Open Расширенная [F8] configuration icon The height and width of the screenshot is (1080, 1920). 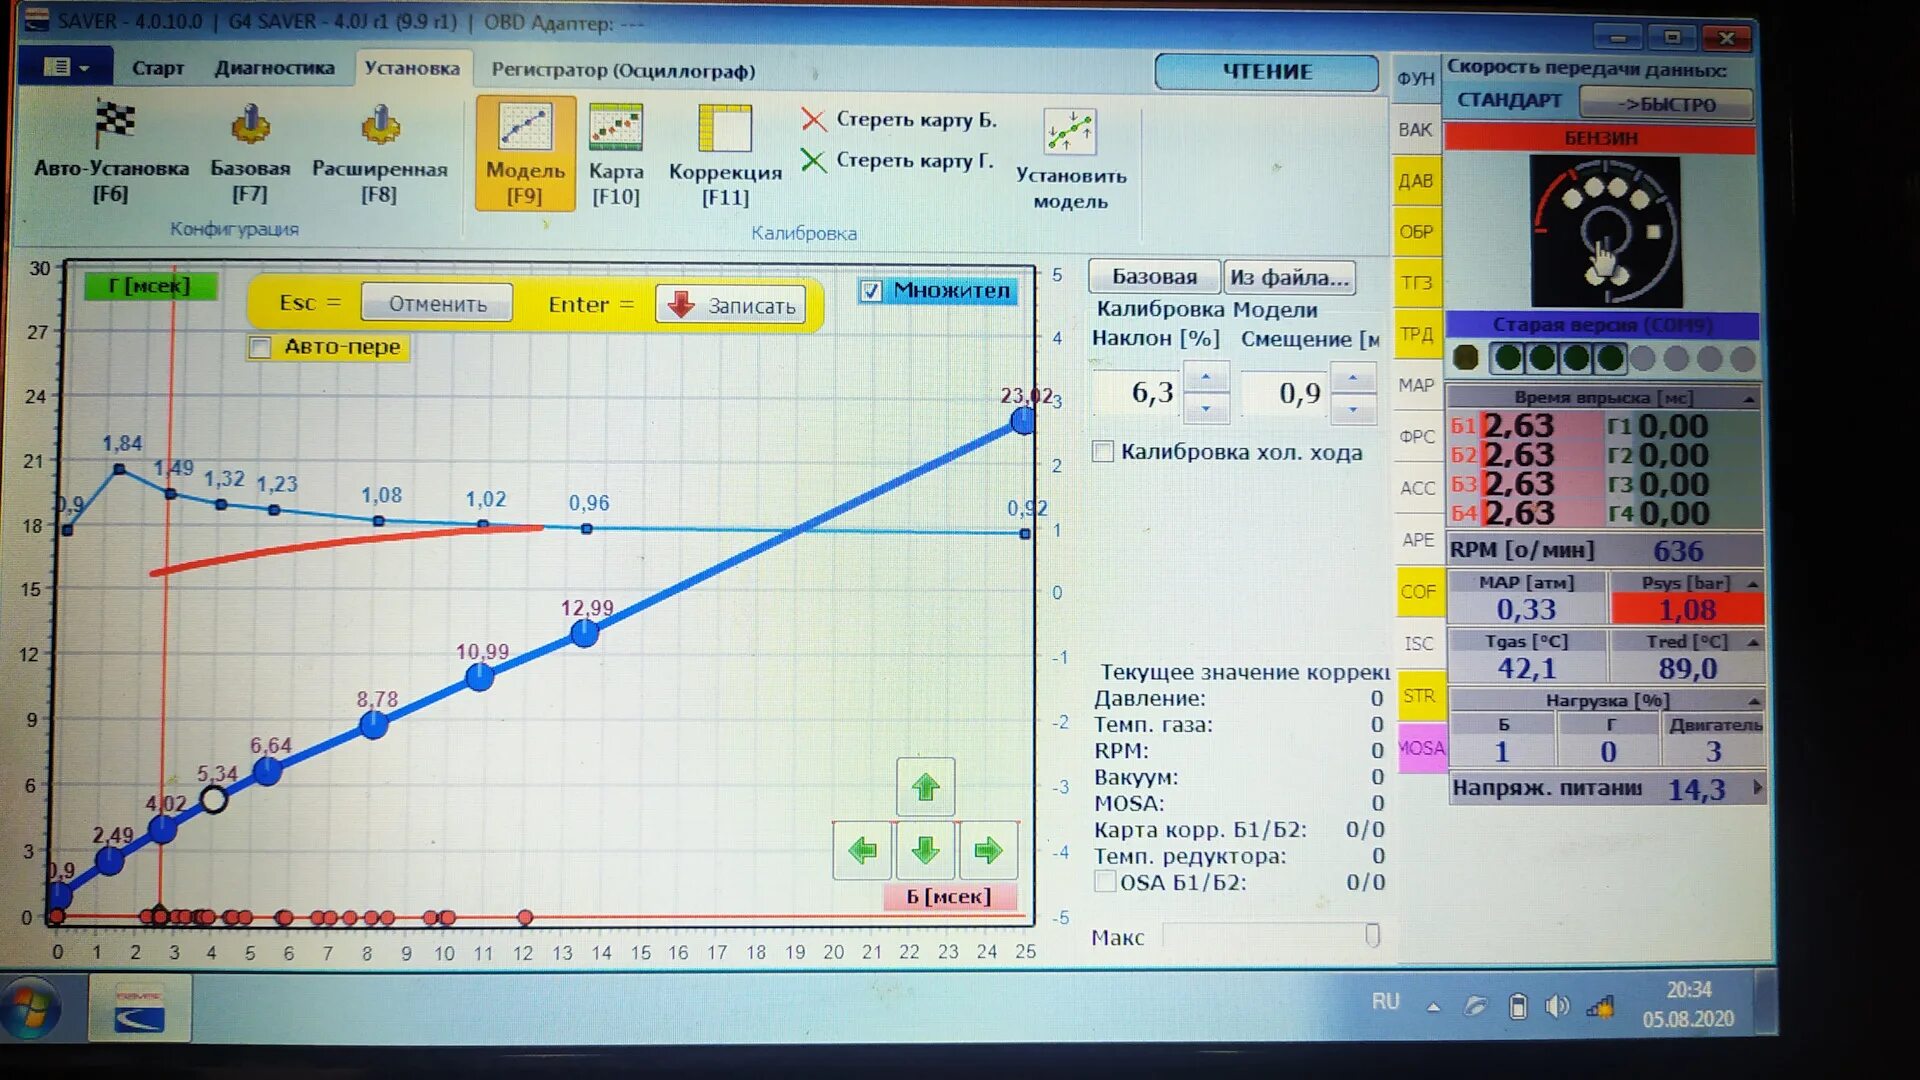tap(380, 126)
